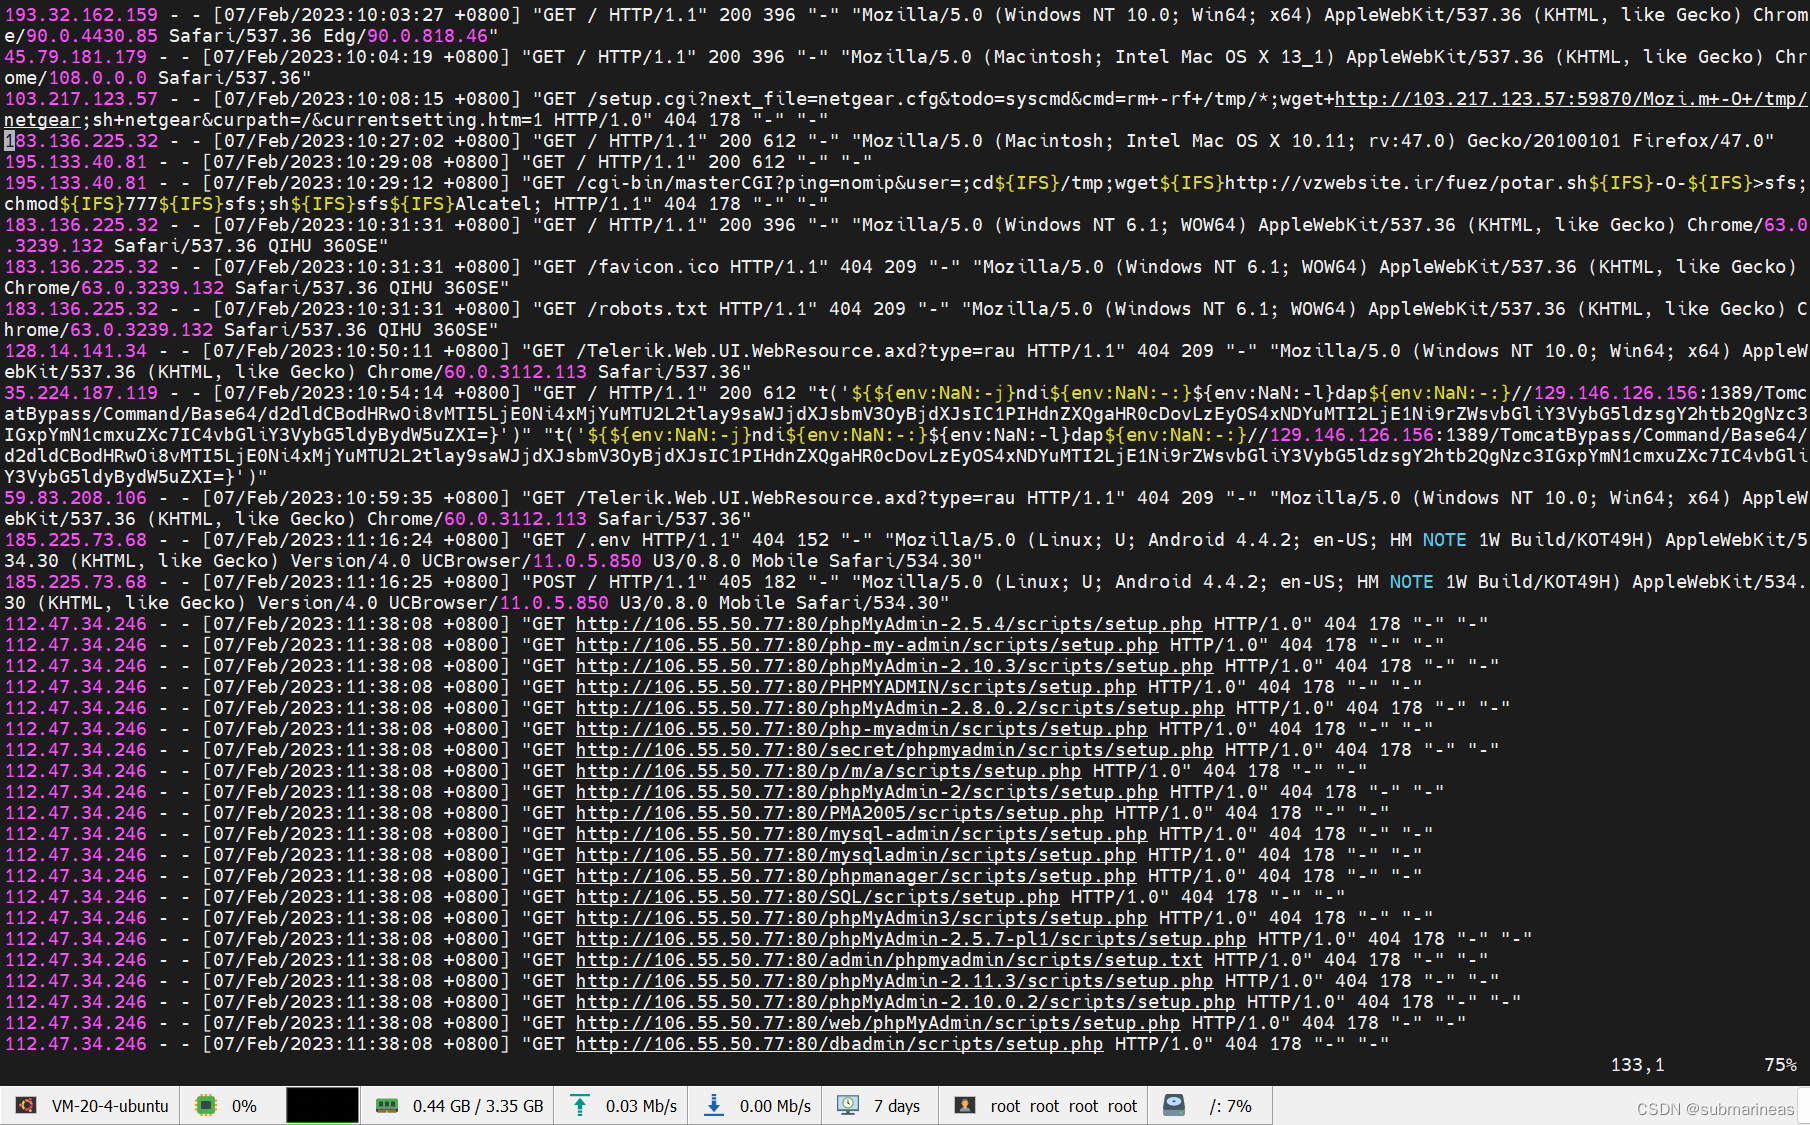The width and height of the screenshot is (1810, 1125).
Task: Open the php-my-admin setup.php URL
Action: click(867, 645)
